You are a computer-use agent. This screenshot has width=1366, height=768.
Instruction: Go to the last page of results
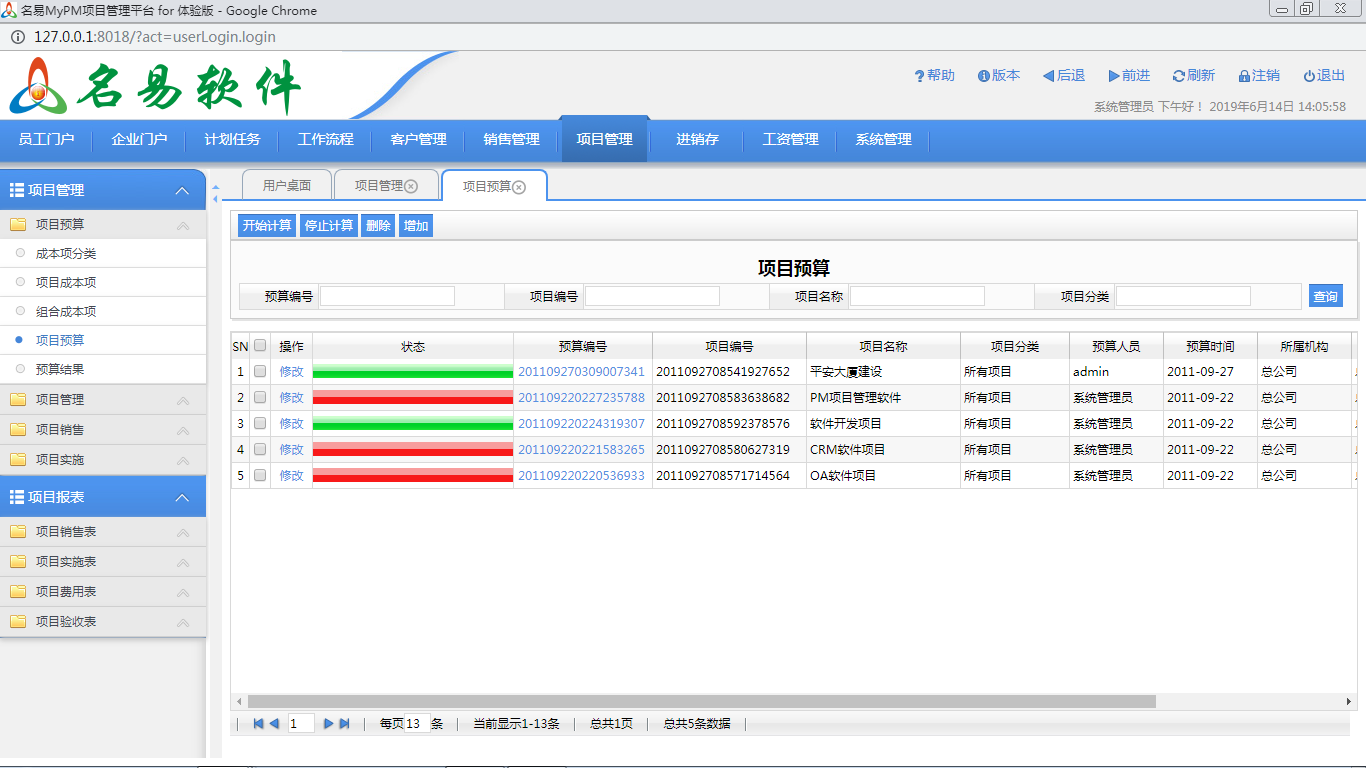[345, 724]
